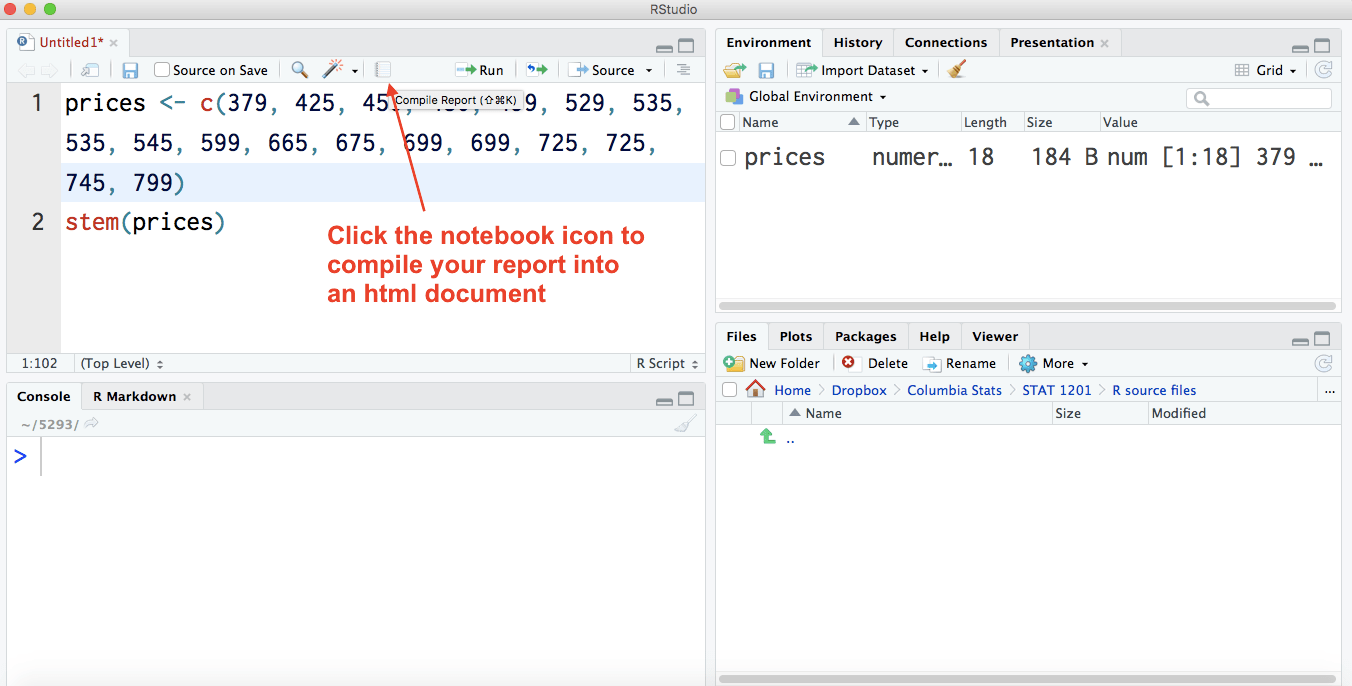This screenshot has width=1352, height=686.
Task: Switch to the Connections tab
Action: (946, 43)
